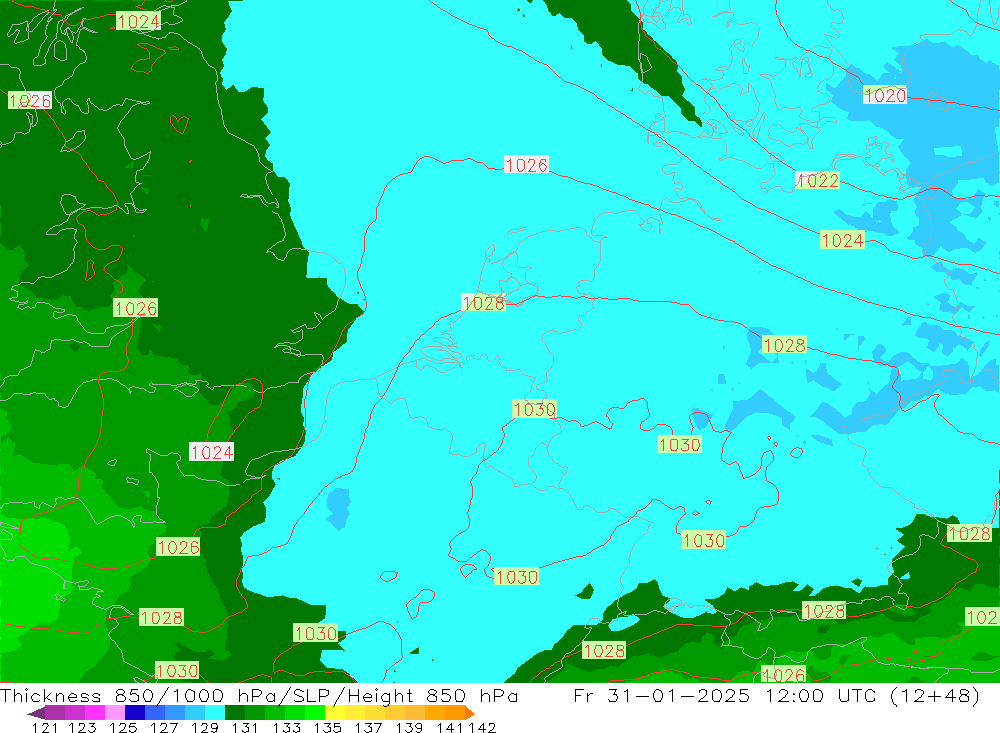Select the map title 'Thickness 850/1000 hPa/SLP/Height 850 hPa'
This screenshot has width=1000, height=733.
click(259, 695)
